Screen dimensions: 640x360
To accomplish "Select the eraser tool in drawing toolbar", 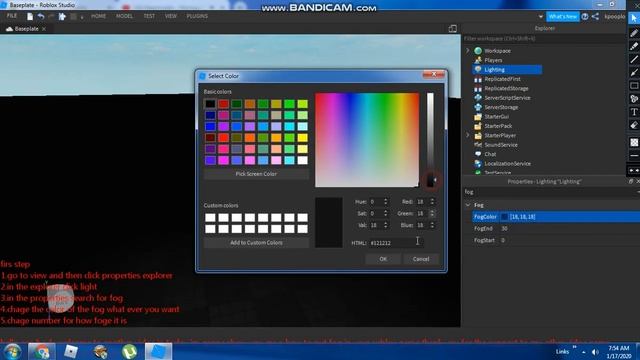I will 634,125.
